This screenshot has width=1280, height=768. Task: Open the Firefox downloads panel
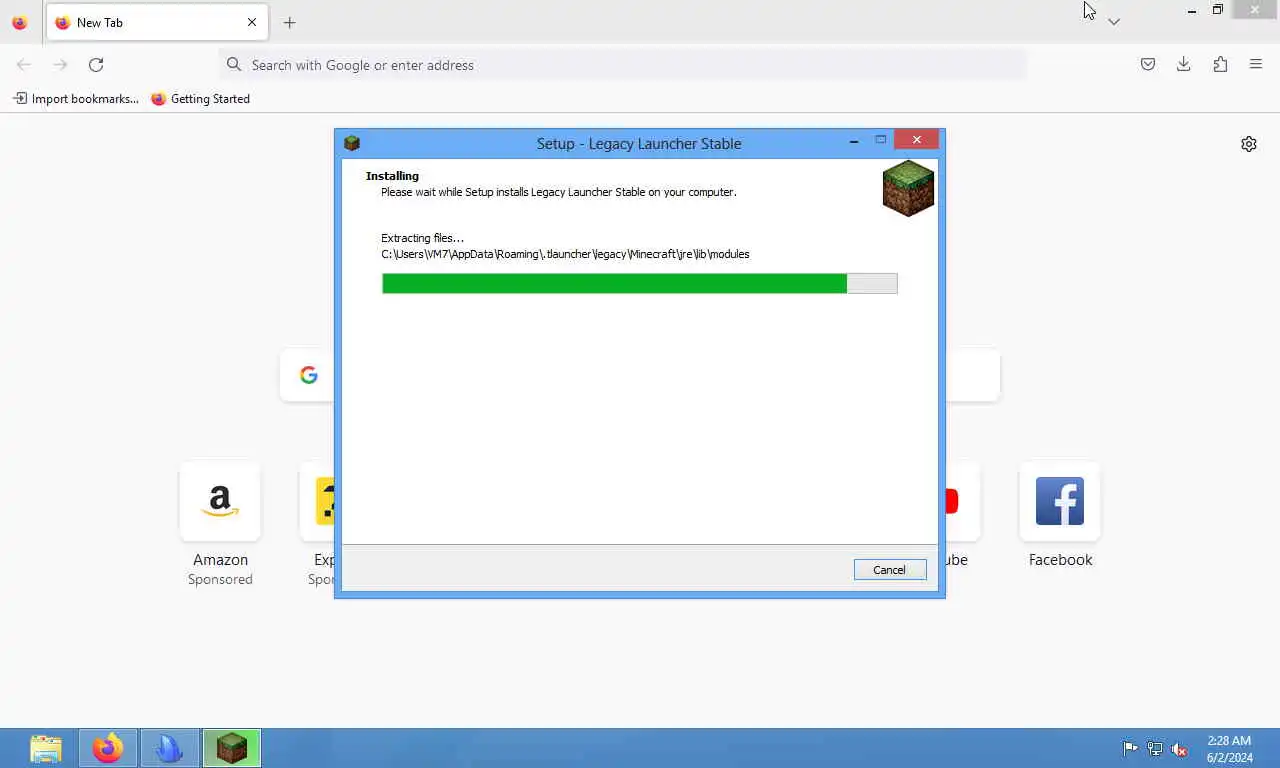point(1184,65)
